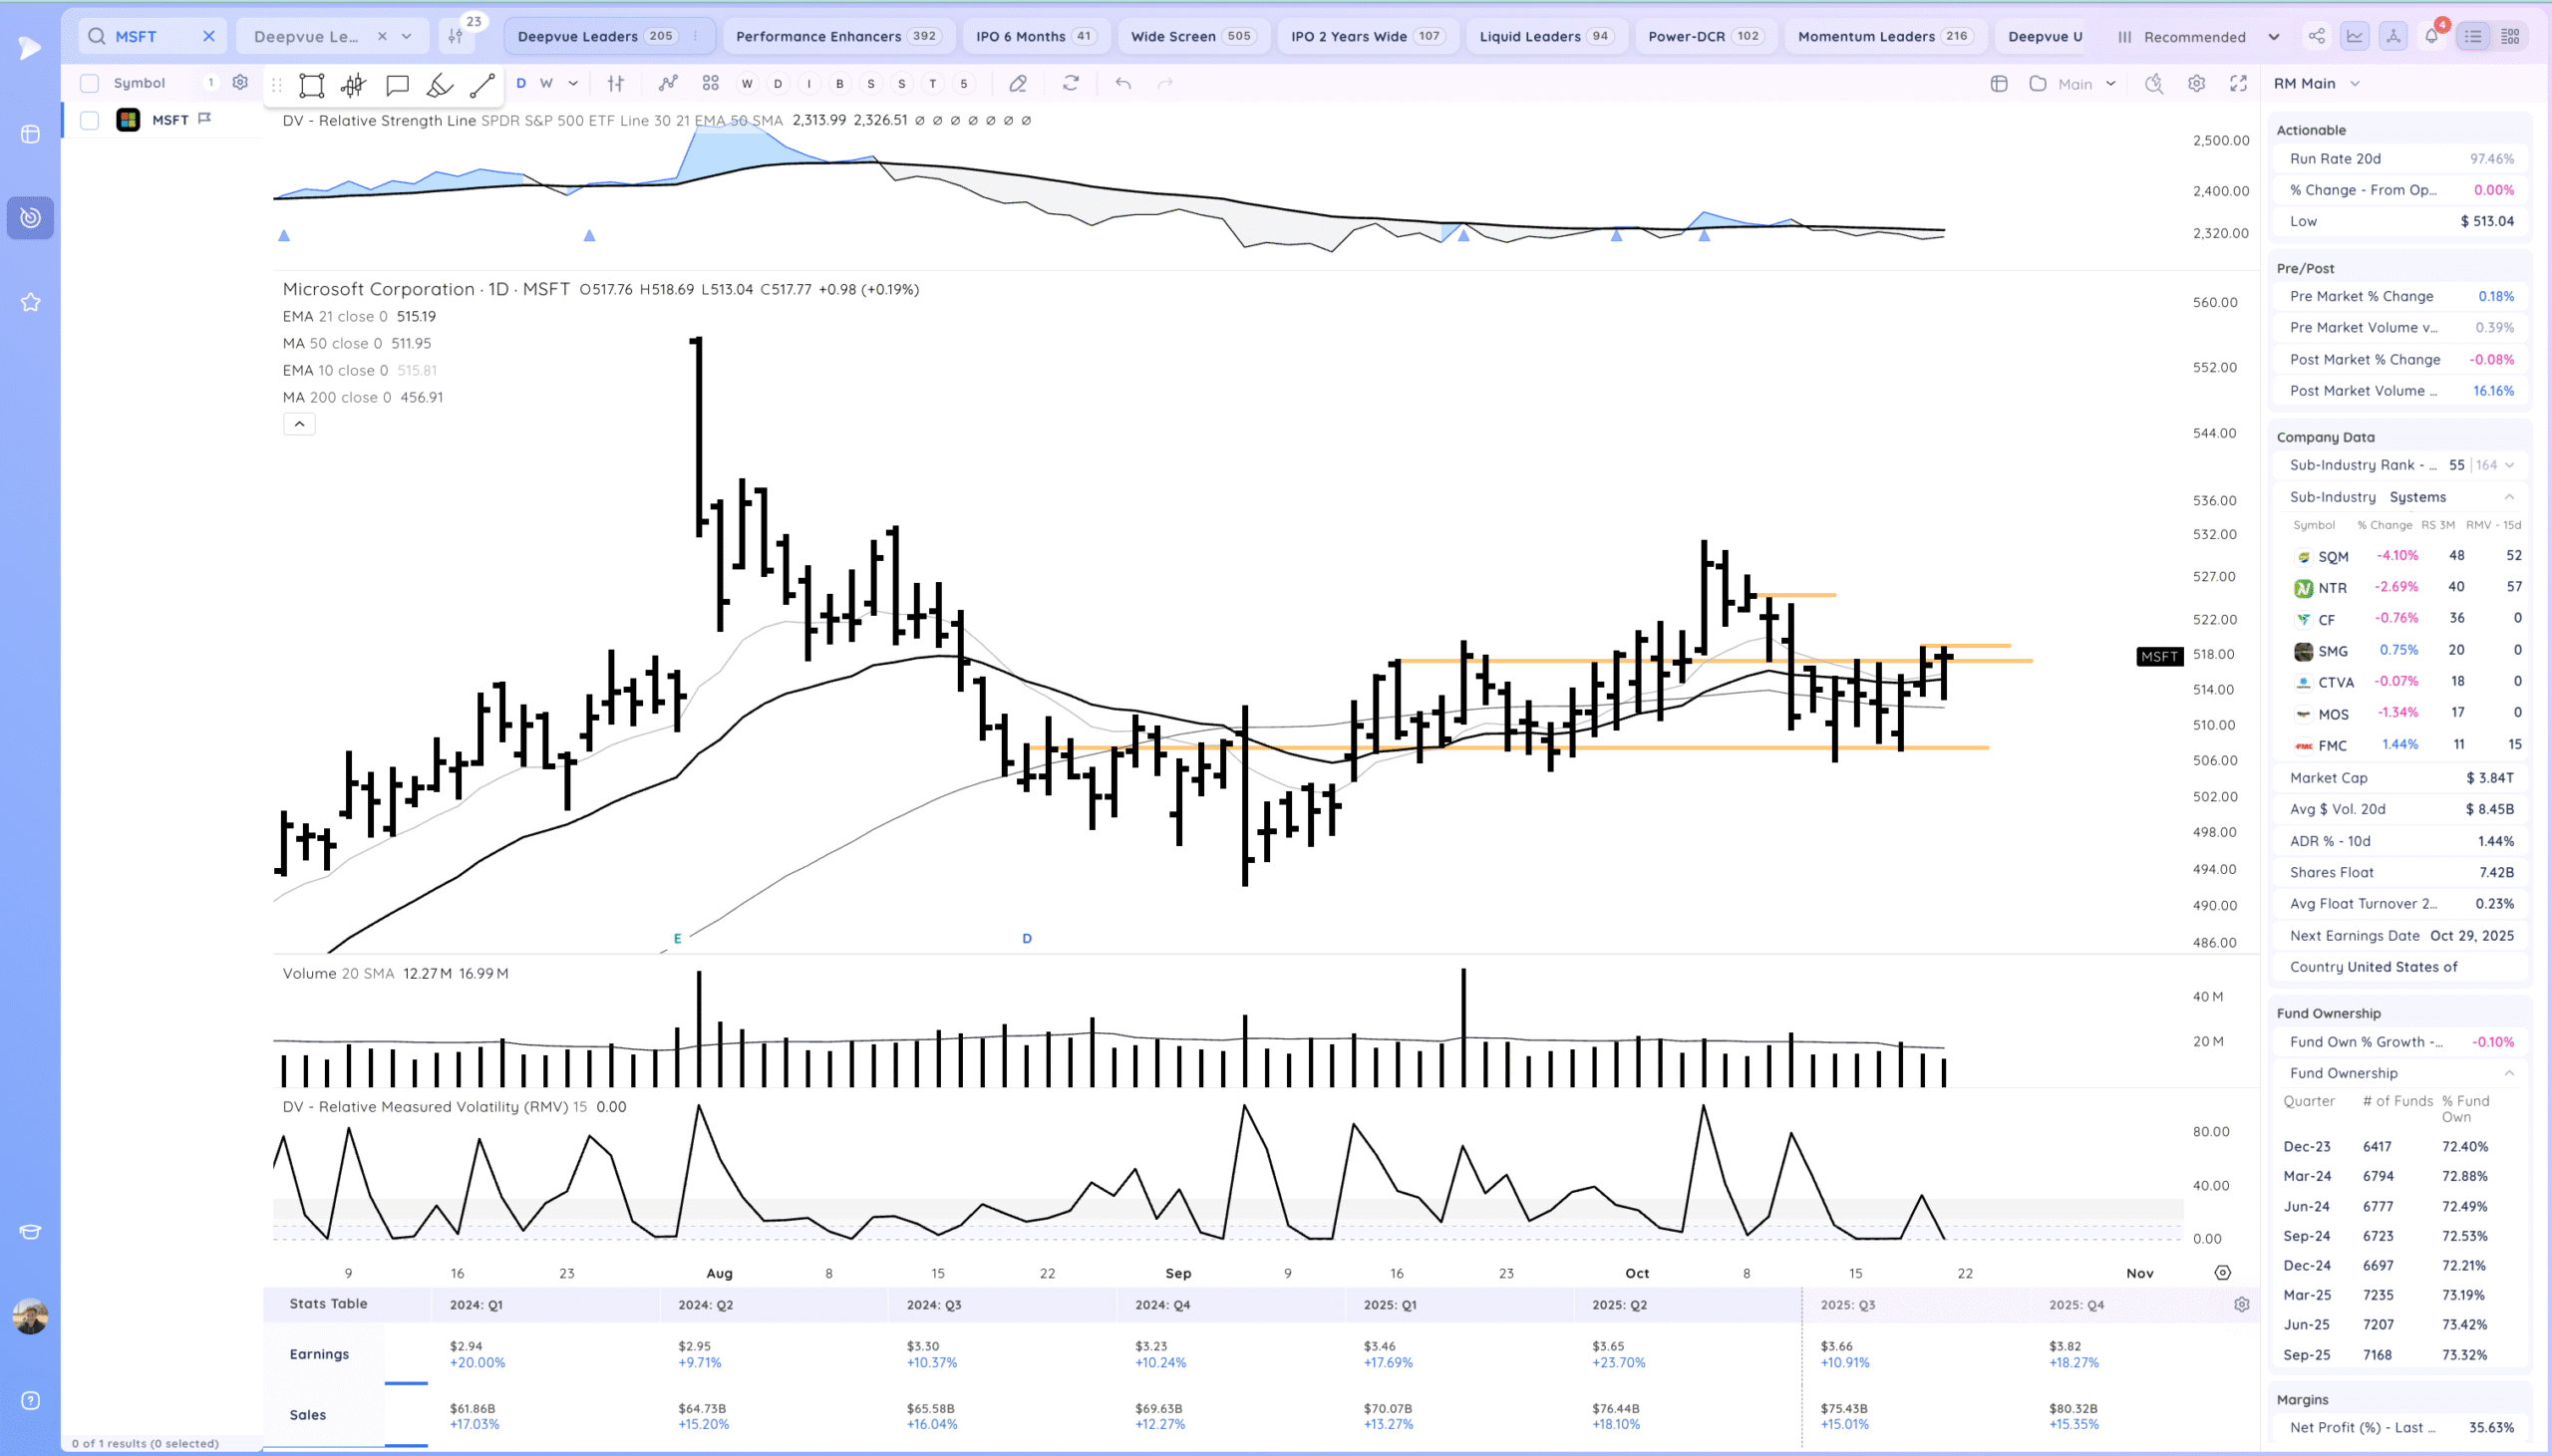Toggle the chart panel view button
The width and height of the screenshot is (2552, 1456).
(2354, 36)
